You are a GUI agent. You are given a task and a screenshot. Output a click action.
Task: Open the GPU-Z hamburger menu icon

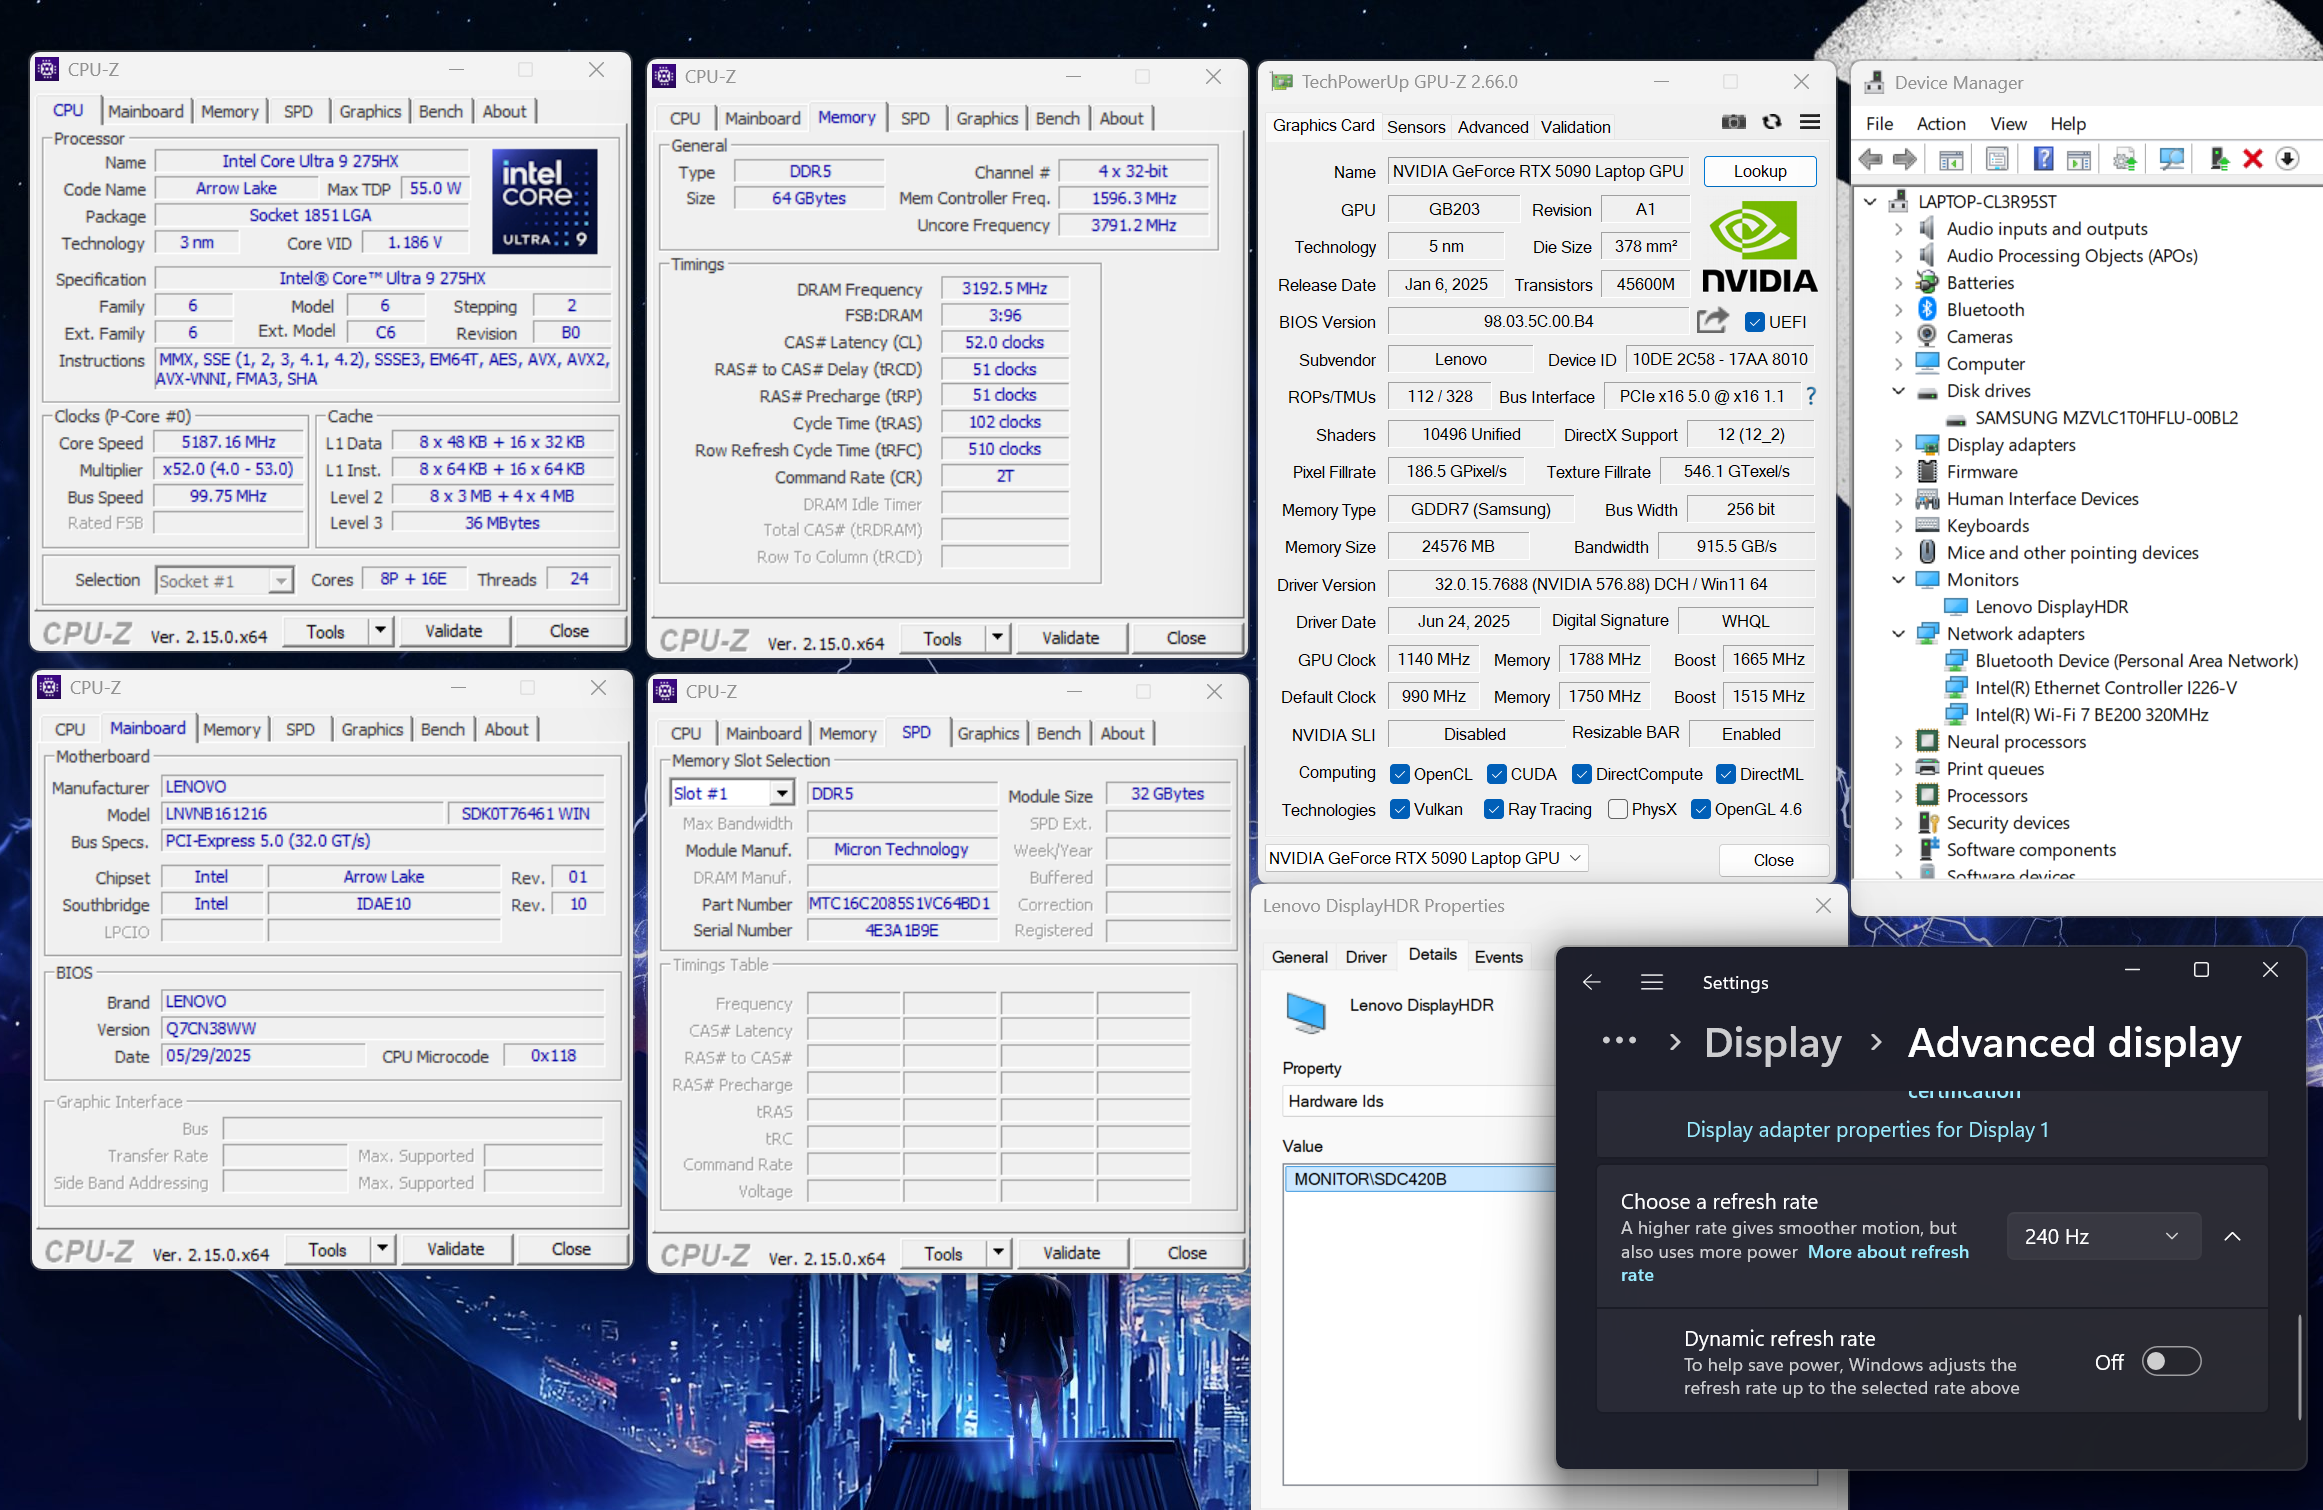click(x=1810, y=122)
